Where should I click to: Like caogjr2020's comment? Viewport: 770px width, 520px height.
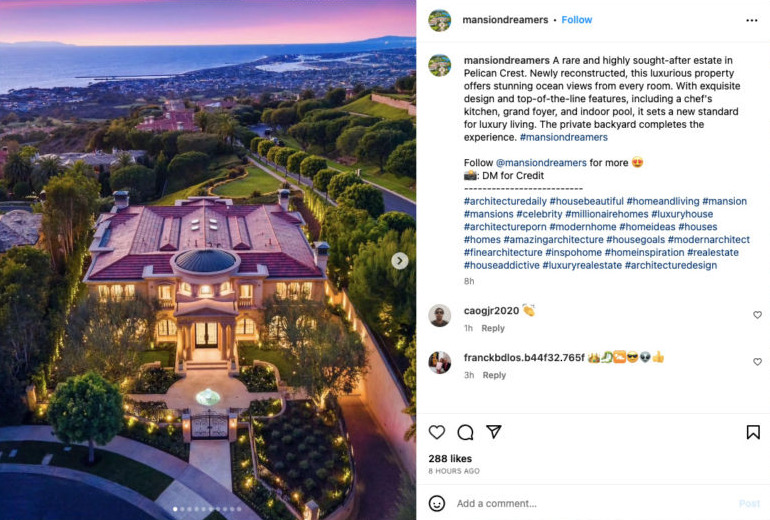point(757,315)
